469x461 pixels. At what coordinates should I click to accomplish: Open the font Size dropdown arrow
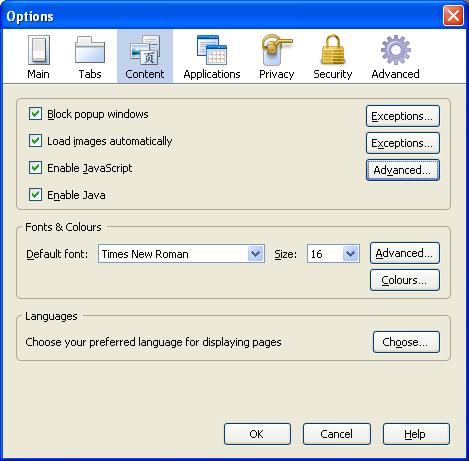click(x=350, y=254)
